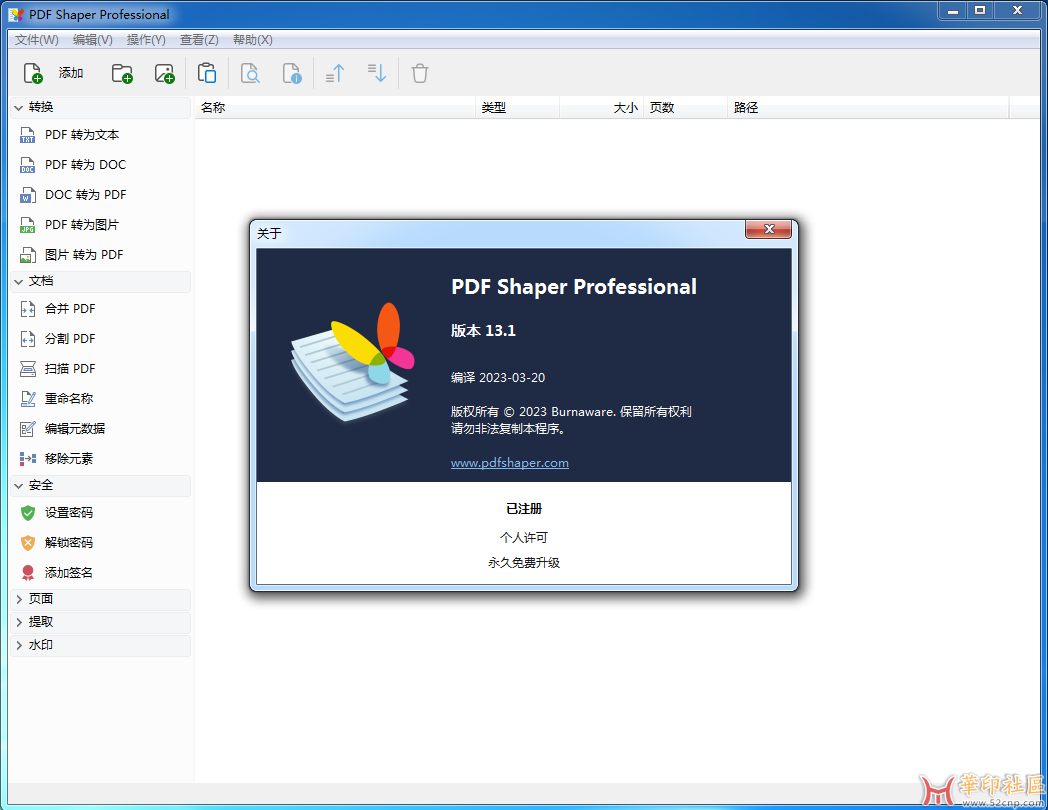The width and height of the screenshot is (1048, 810).
Task: Click the 永久免费升级 text
Action: [x=524, y=563]
